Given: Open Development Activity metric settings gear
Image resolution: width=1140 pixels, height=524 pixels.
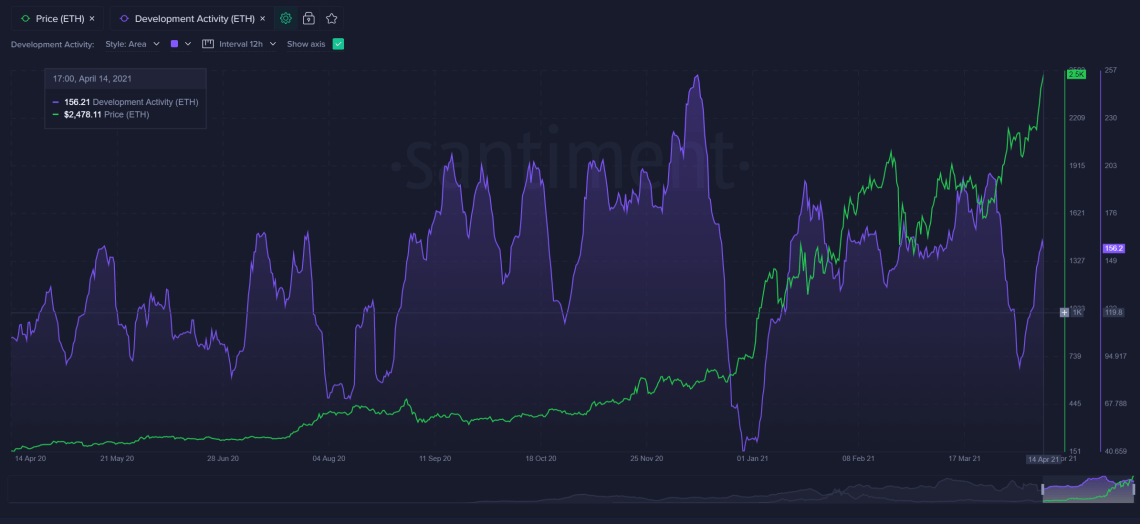Looking at the screenshot, I should click(x=286, y=18).
